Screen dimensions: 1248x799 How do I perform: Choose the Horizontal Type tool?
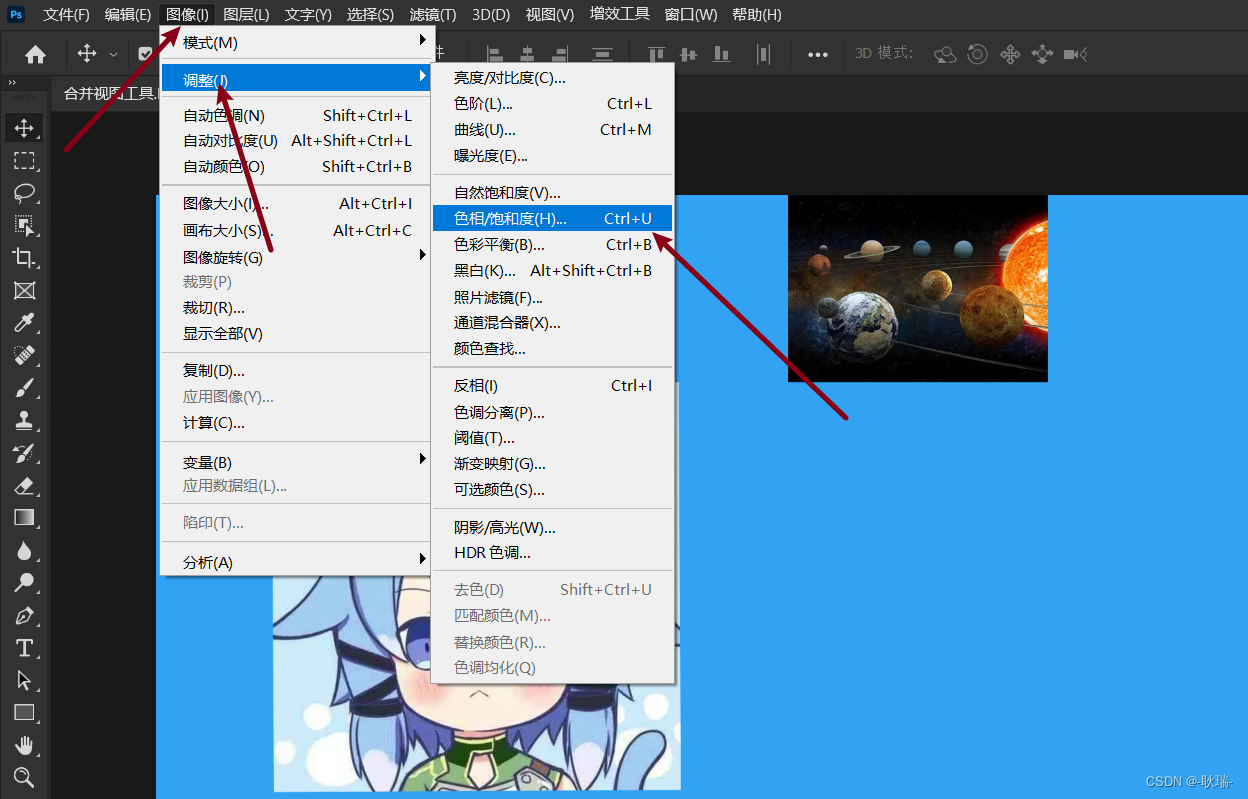click(25, 648)
